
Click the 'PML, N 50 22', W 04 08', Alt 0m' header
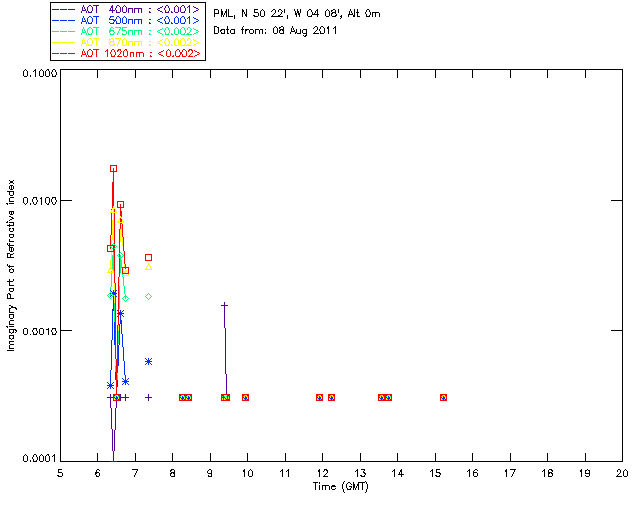(297, 14)
